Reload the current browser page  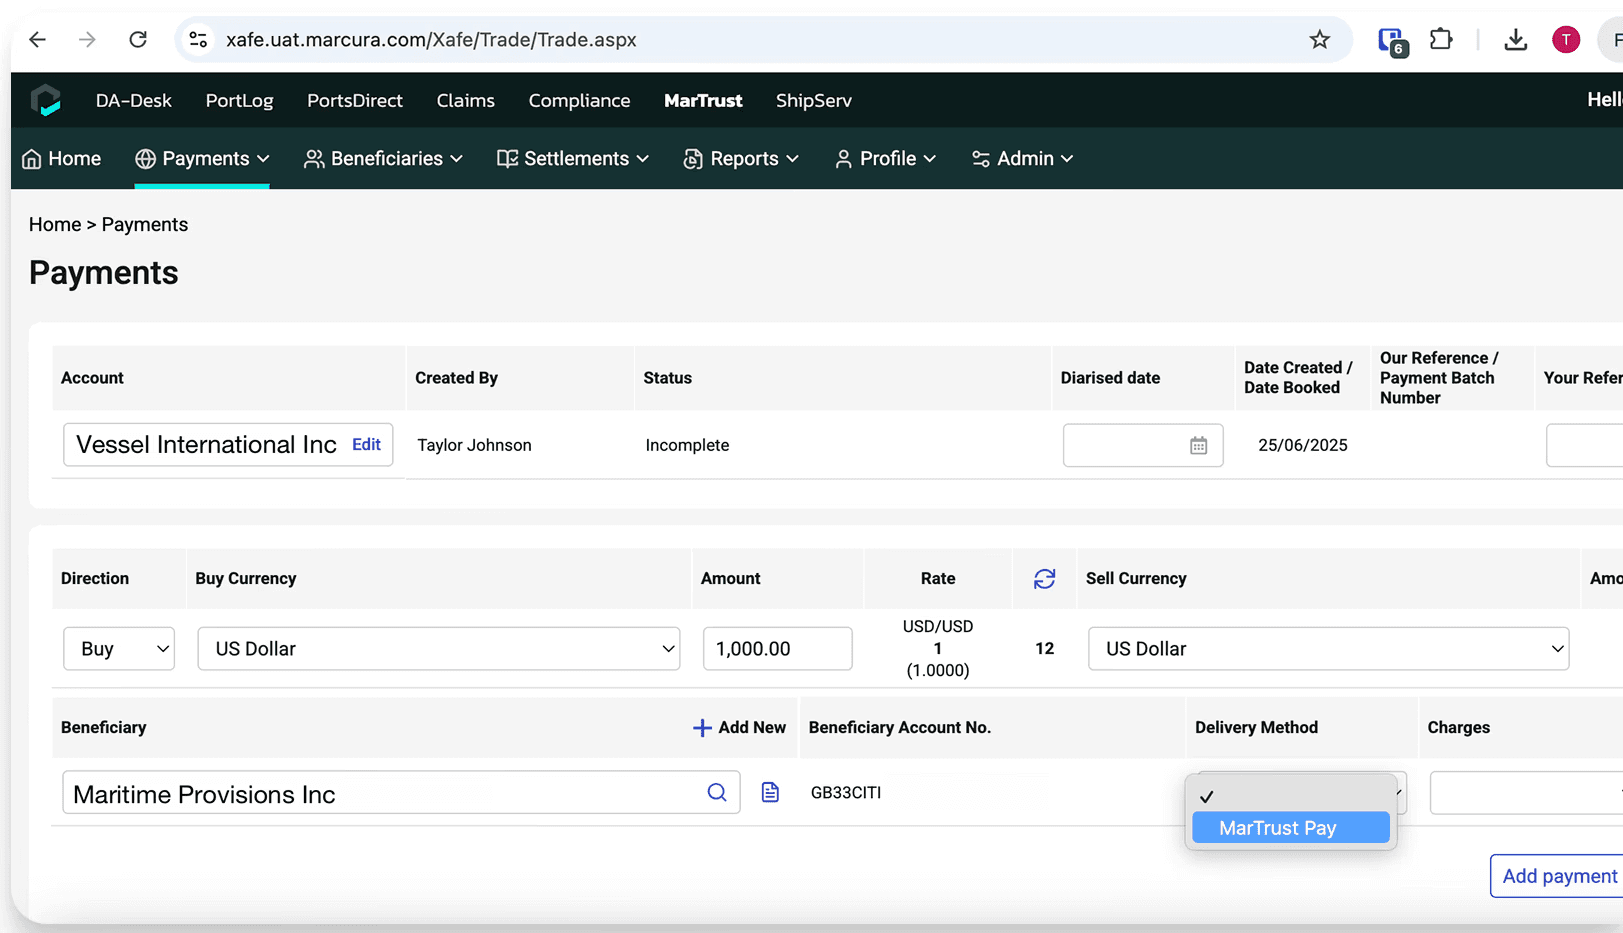(138, 40)
